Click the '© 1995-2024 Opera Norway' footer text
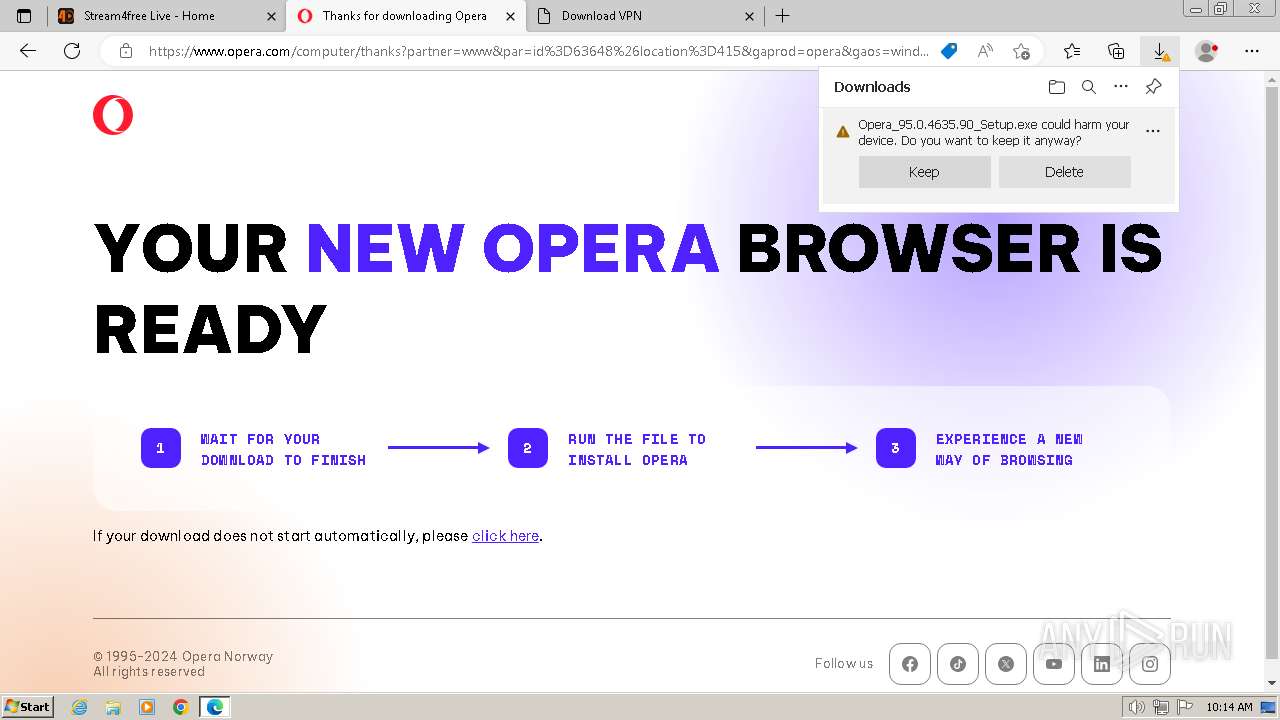The width and height of the screenshot is (1280, 720). coord(183,656)
